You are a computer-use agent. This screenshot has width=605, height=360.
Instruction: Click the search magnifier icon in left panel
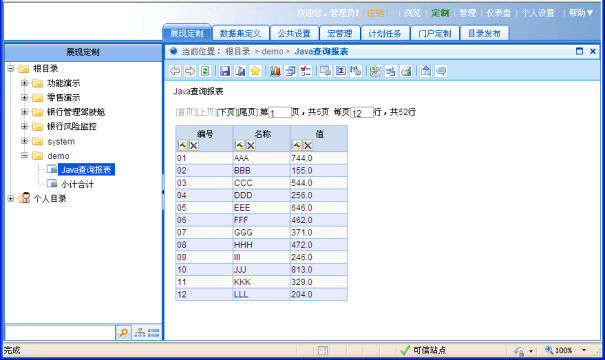point(123,333)
